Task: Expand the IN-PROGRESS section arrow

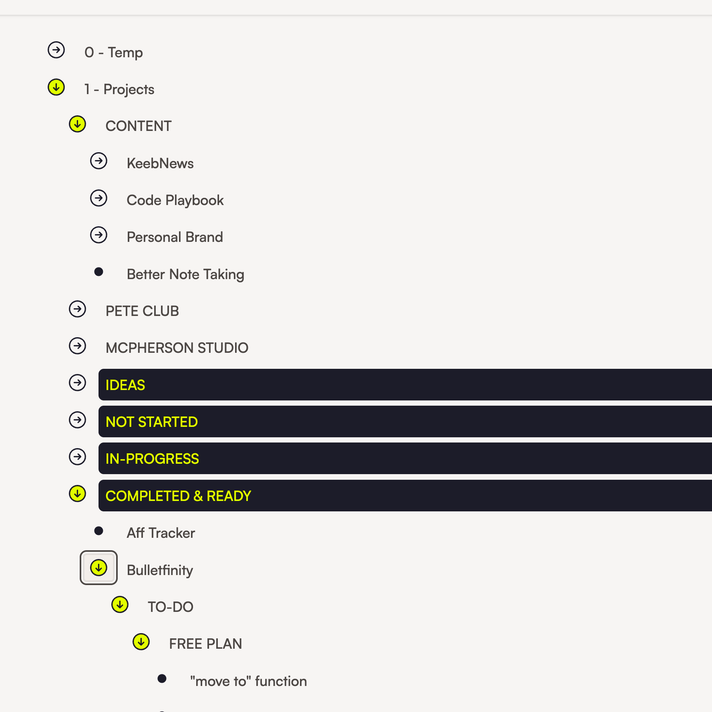Action: pos(77,458)
